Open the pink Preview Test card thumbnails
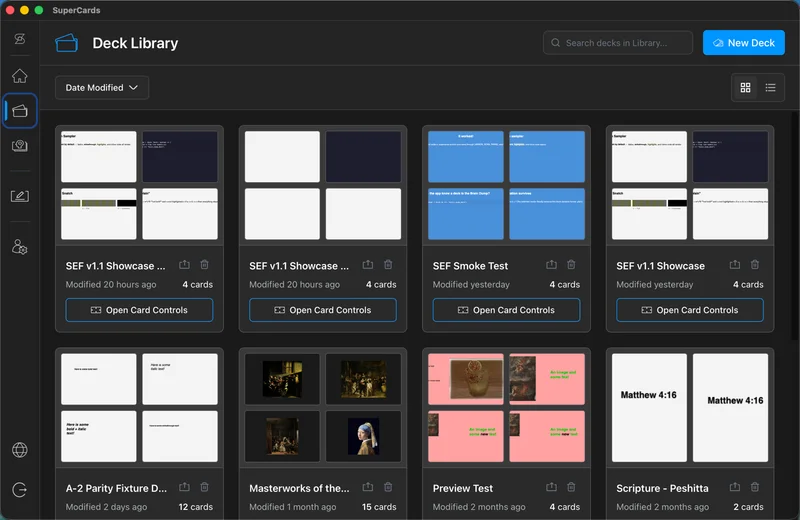This screenshot has height=520, width=800. [506, 408]
